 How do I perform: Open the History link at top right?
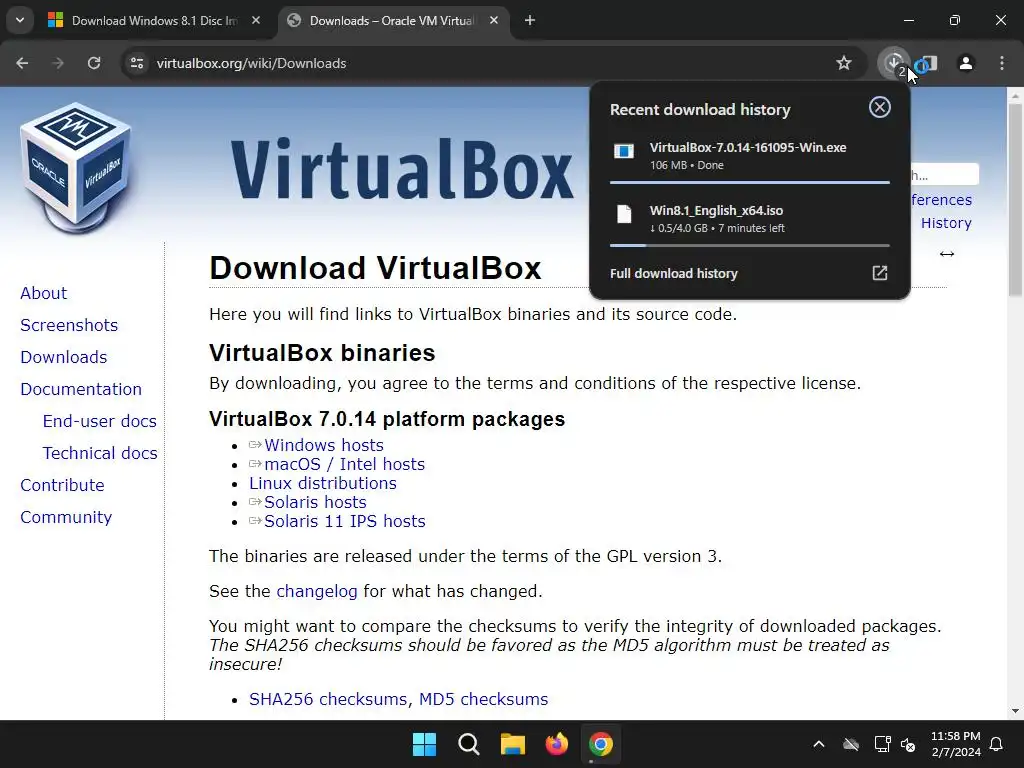(x=946, y=223)
